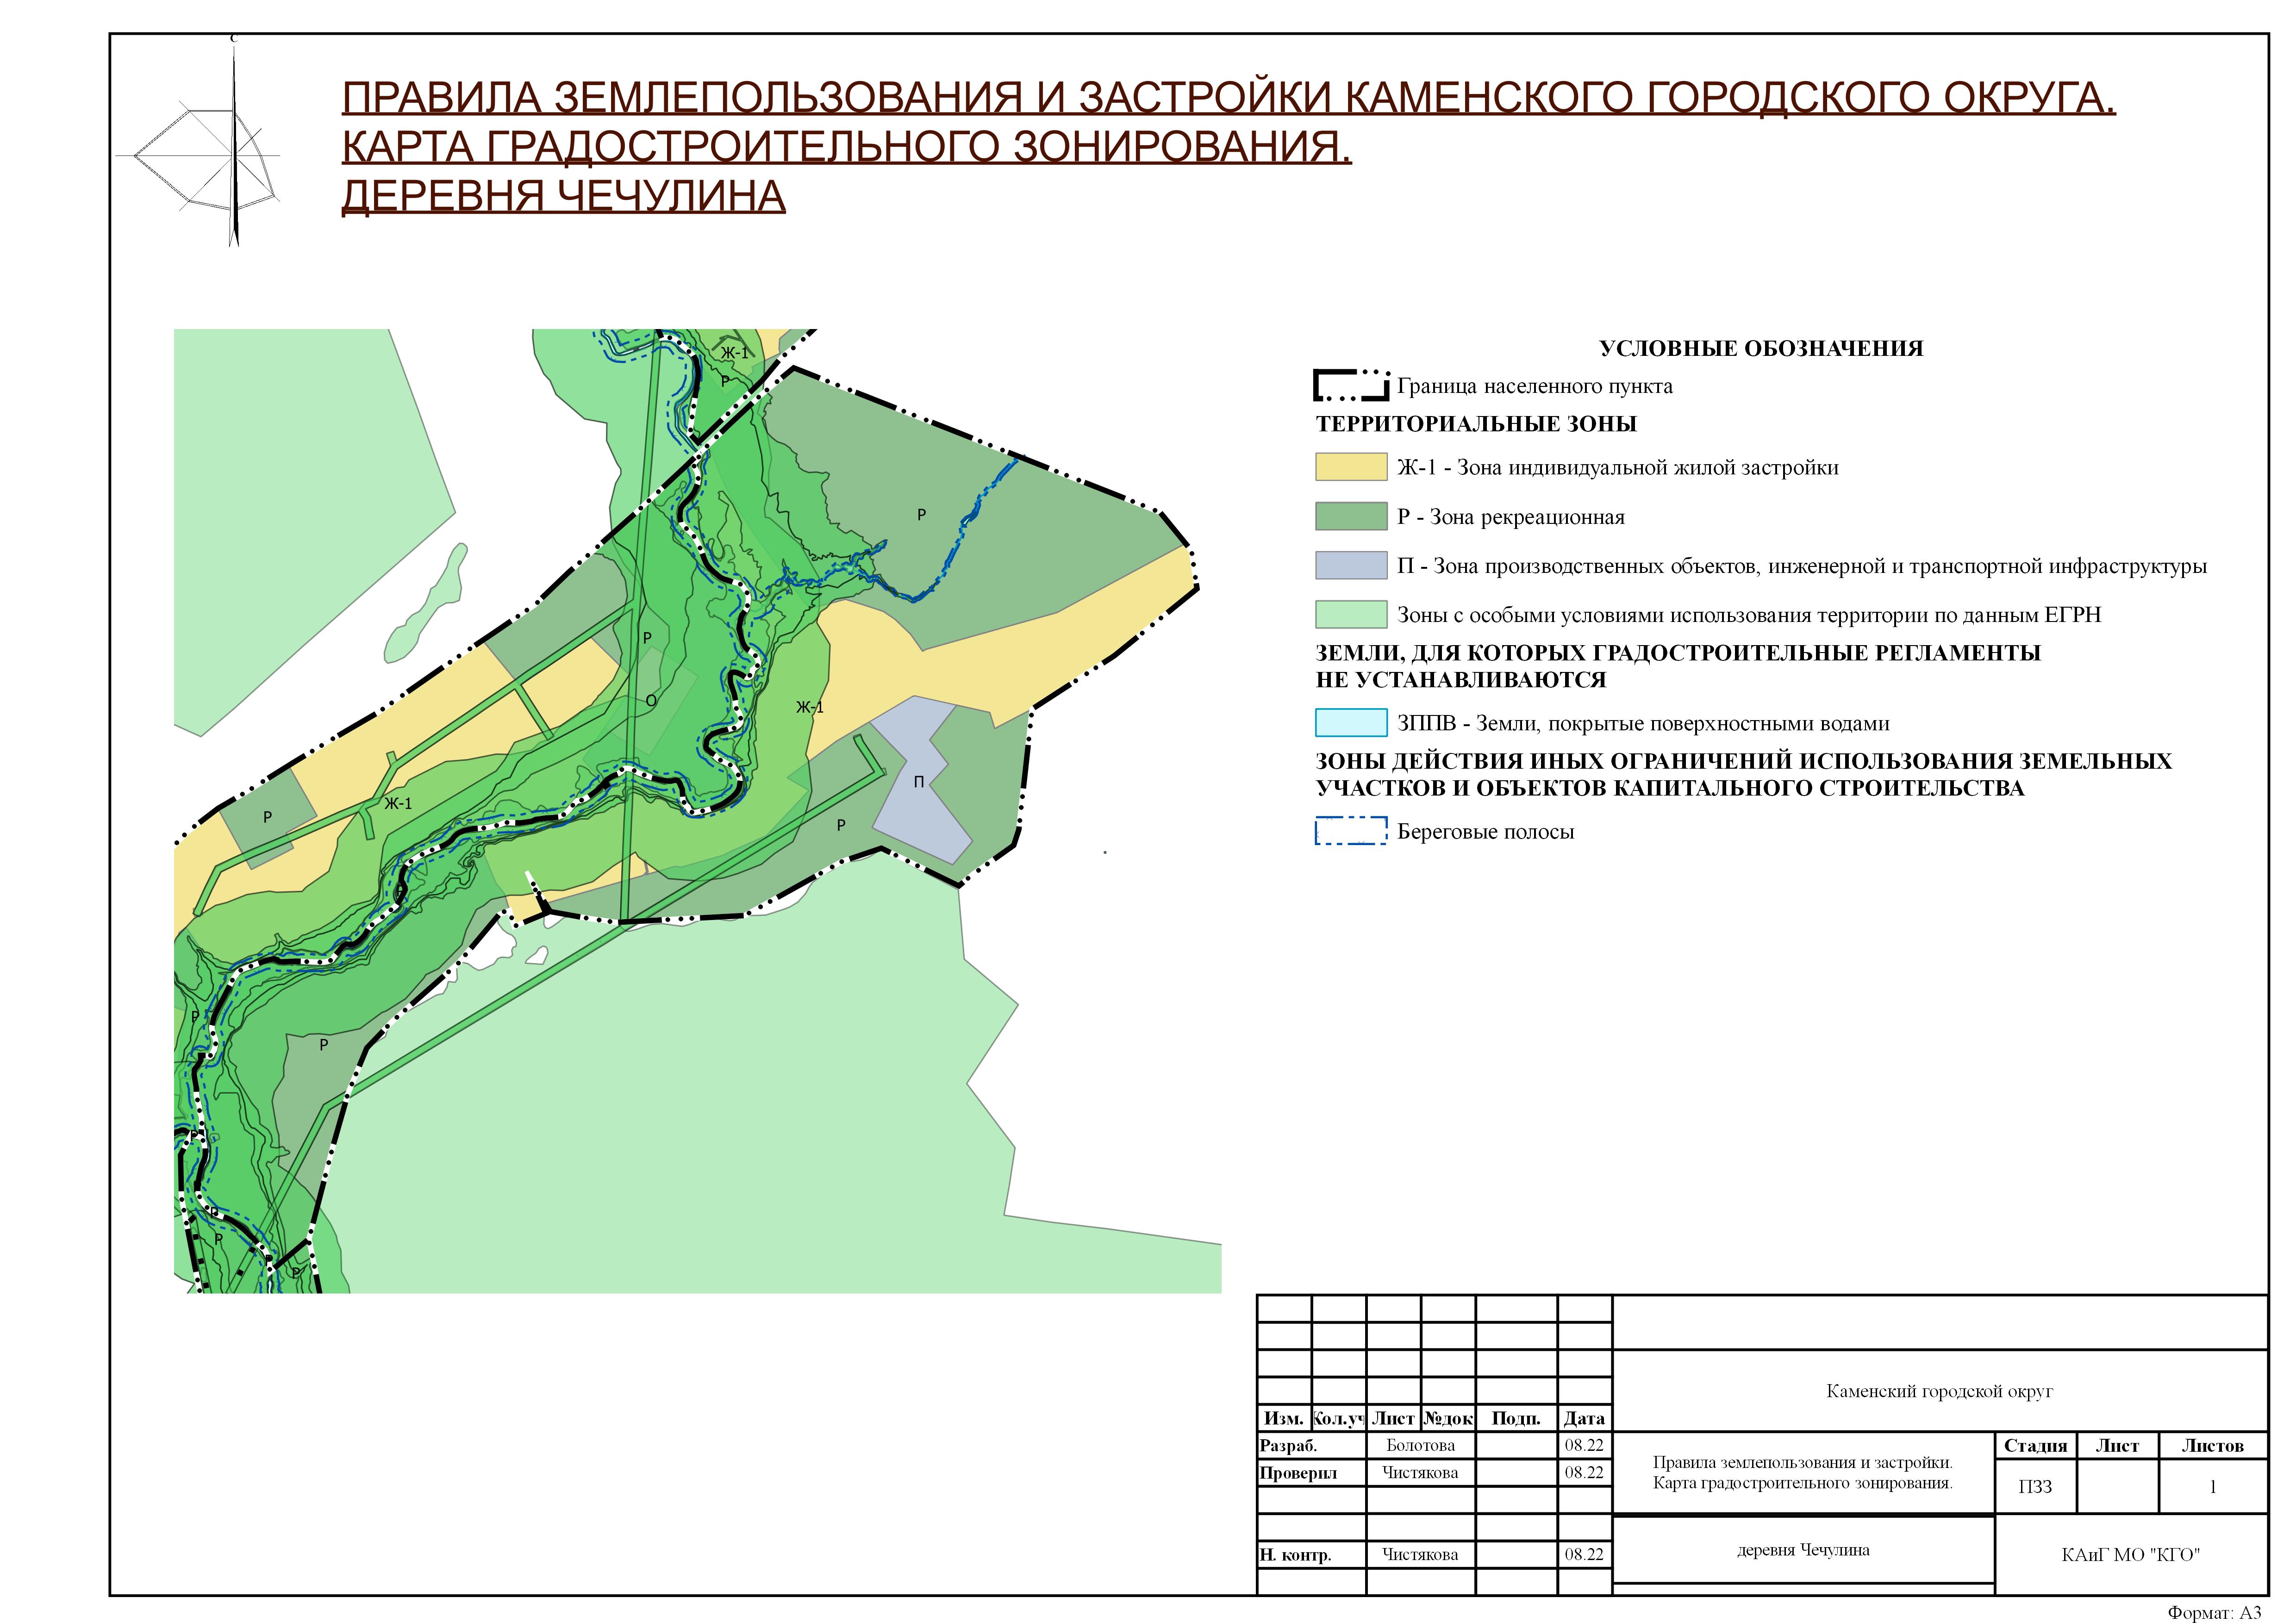Click the П production and infrastructure zone description text
The width and height of the screenshot is (2296, 1623).
[x=1802, y=566]
